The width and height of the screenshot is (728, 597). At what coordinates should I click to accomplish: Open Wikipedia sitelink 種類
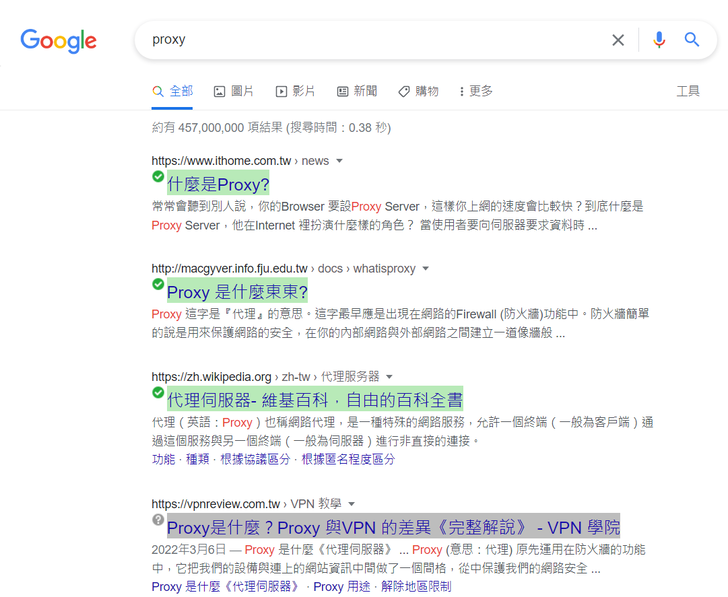pyautogui.click(x=198, y=460)
